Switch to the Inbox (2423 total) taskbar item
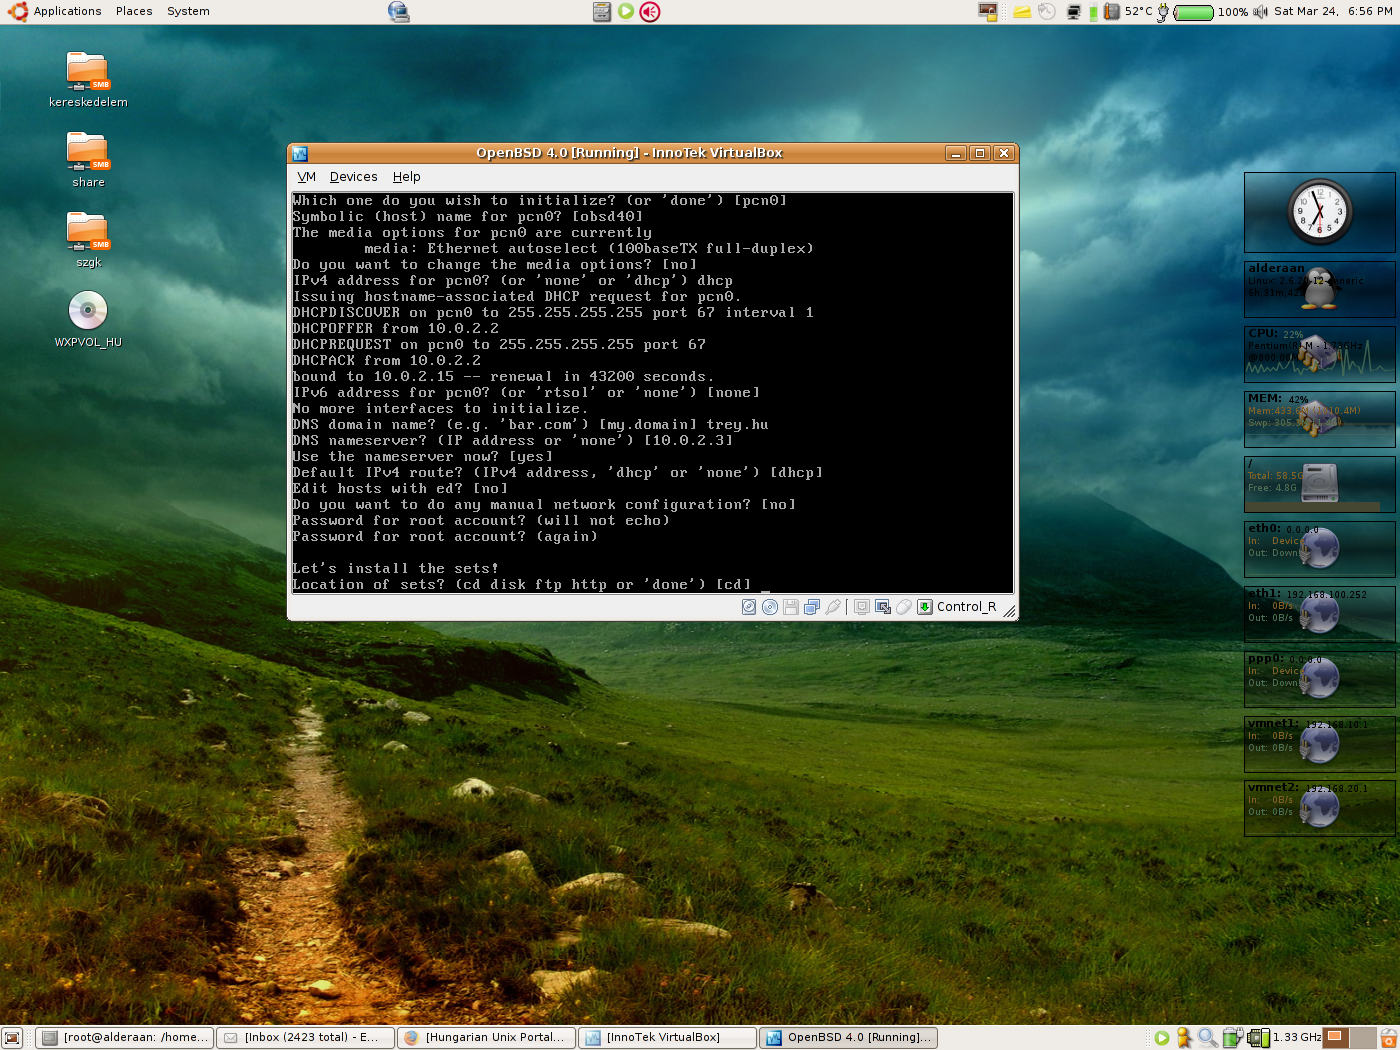Screen dimensions: 1400x1050 (x=305, y=1038)
